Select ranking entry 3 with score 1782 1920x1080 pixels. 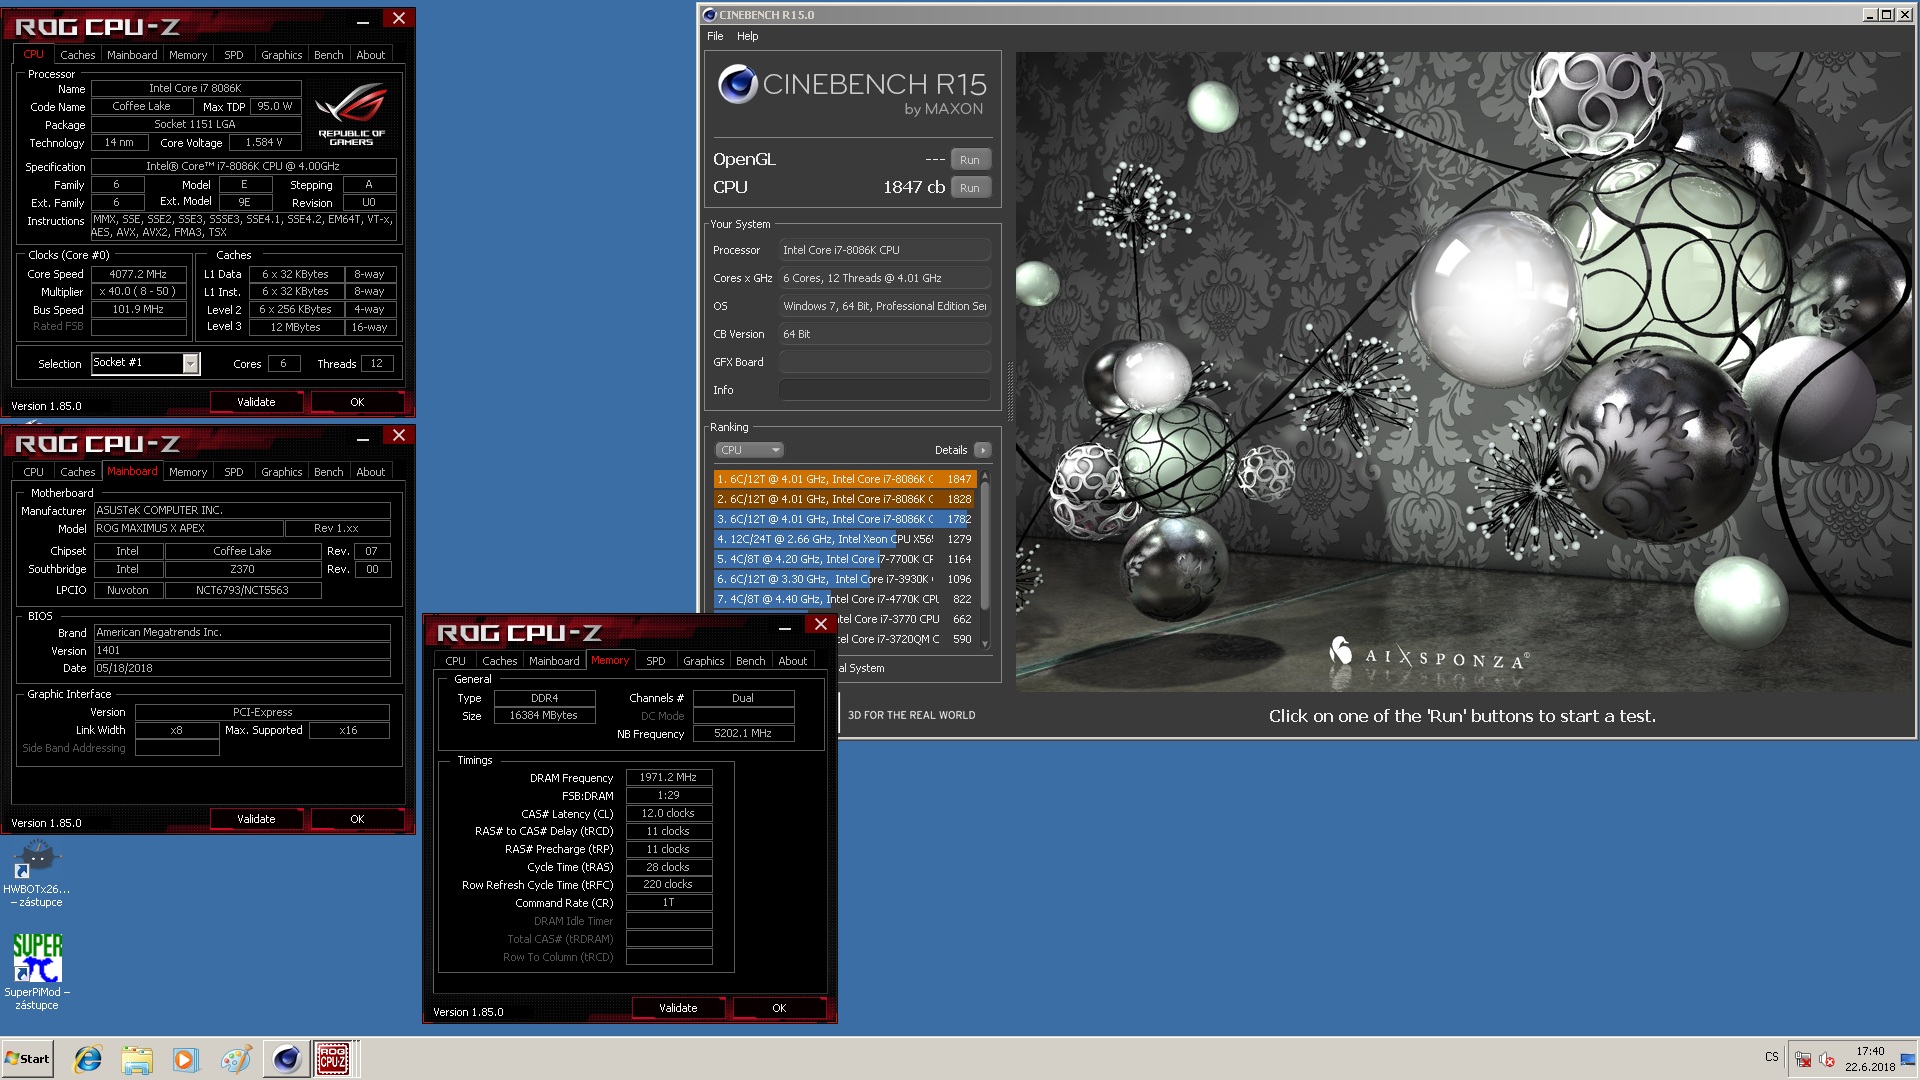pyautogui.click(x=844, y=519)
